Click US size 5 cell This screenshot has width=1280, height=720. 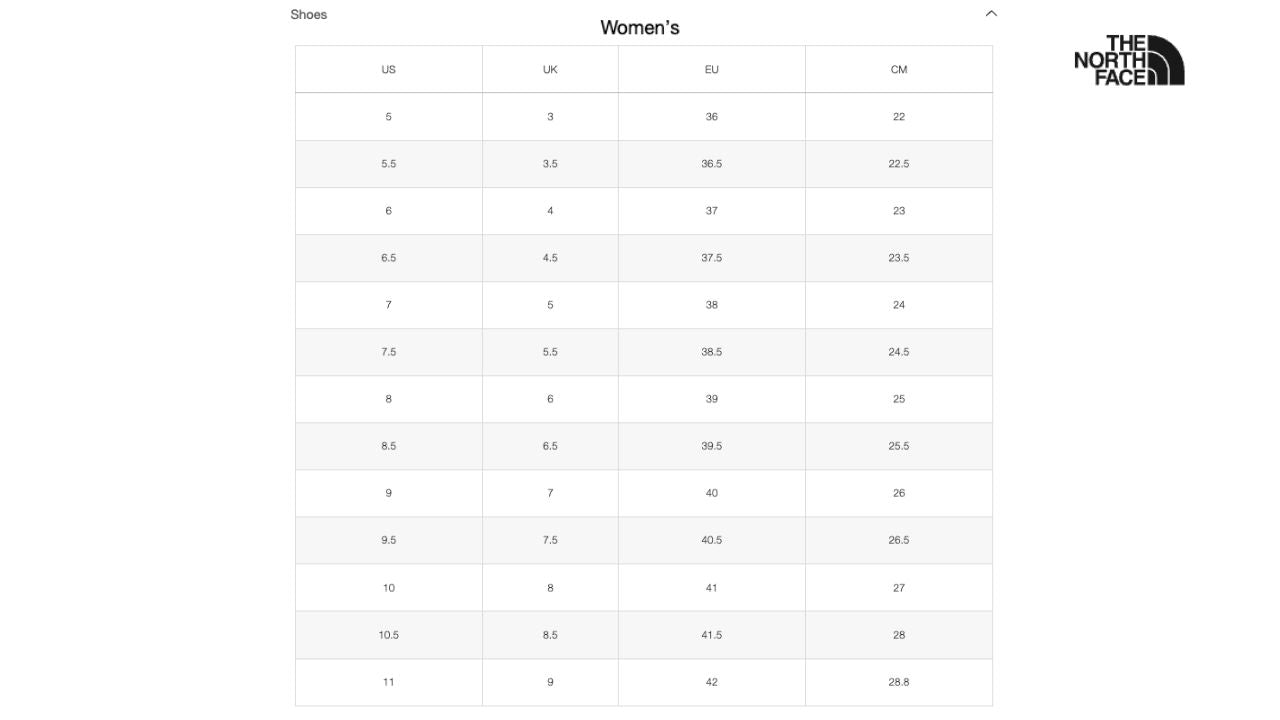388,116
